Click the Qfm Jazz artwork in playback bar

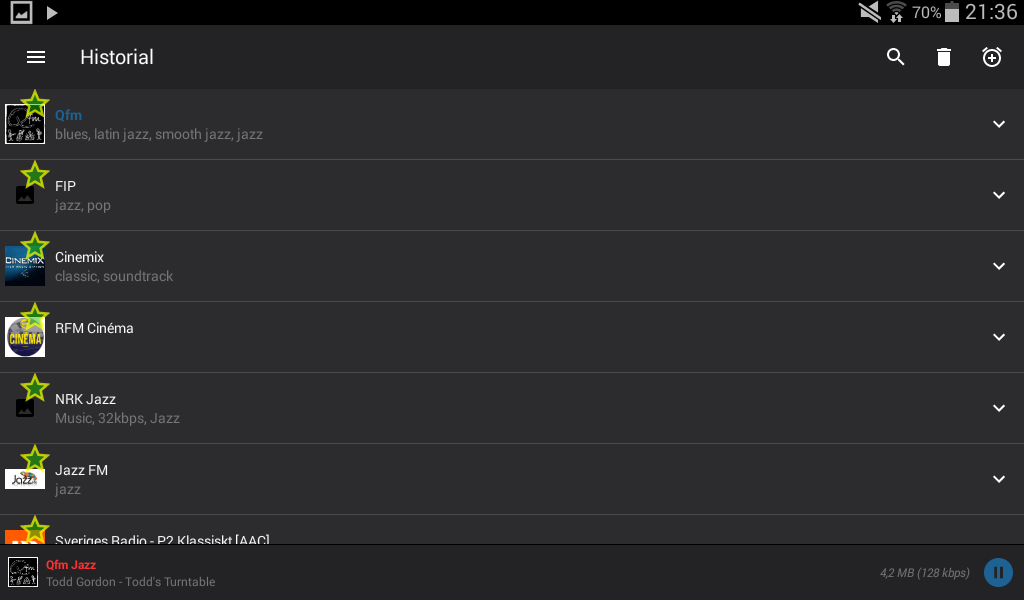click(x=20, y=572)
